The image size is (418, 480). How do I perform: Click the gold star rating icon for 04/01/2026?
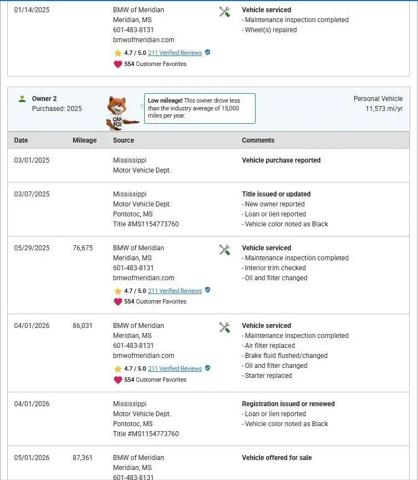coord(118,369)
